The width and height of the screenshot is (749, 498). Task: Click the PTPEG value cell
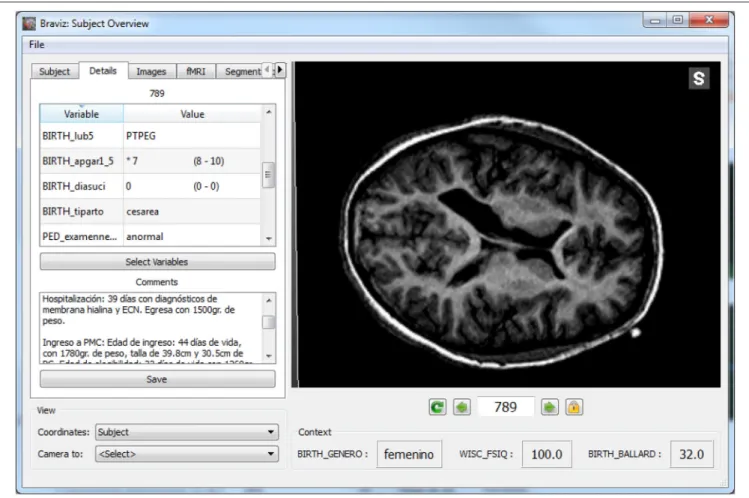192,136
